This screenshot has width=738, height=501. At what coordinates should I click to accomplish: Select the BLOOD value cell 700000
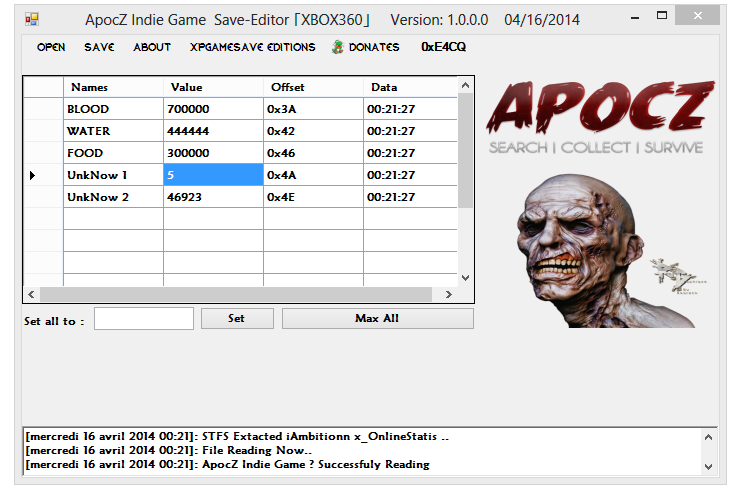click(x=213, y=109)
